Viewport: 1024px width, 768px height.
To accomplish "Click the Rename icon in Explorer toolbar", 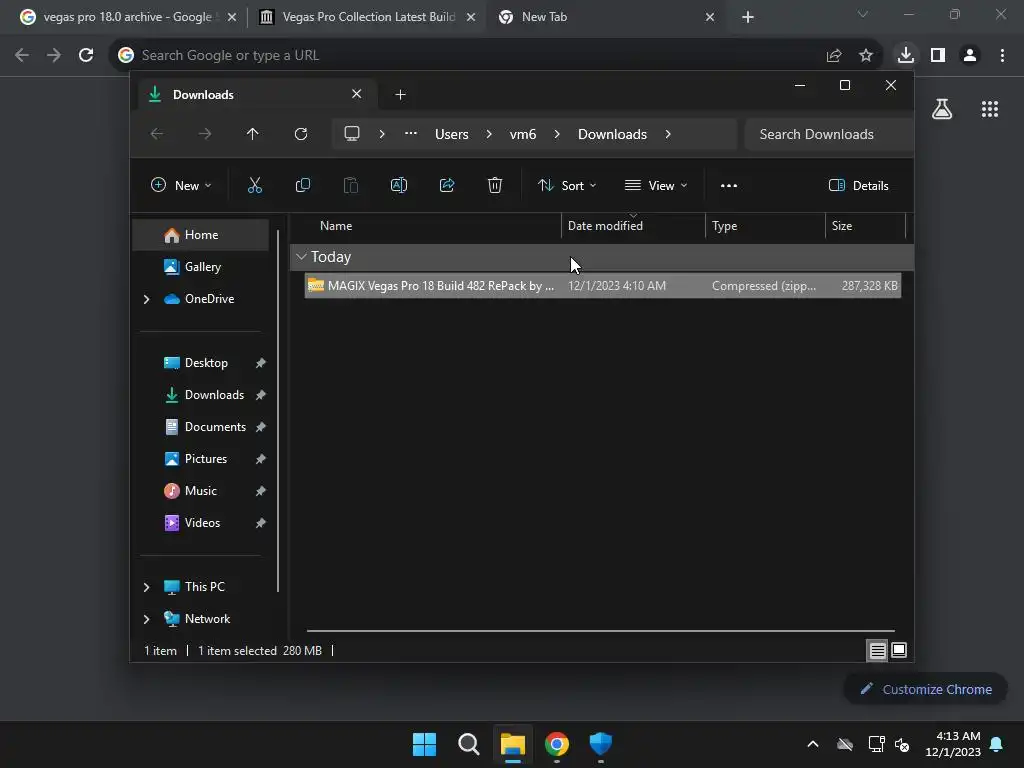I will 398,185.
